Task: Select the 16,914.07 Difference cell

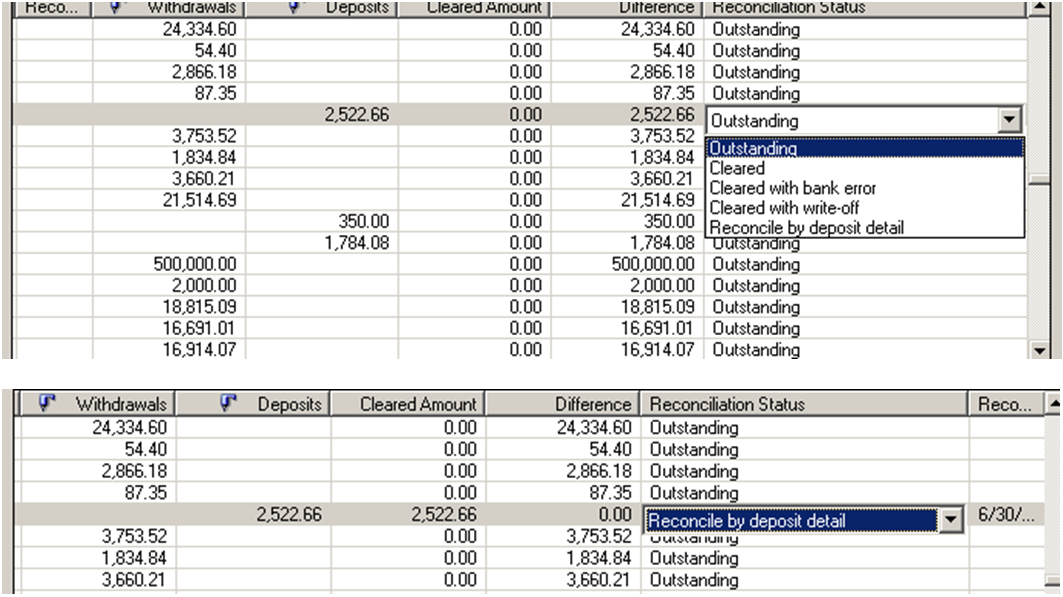Action: tap(628, 349)
